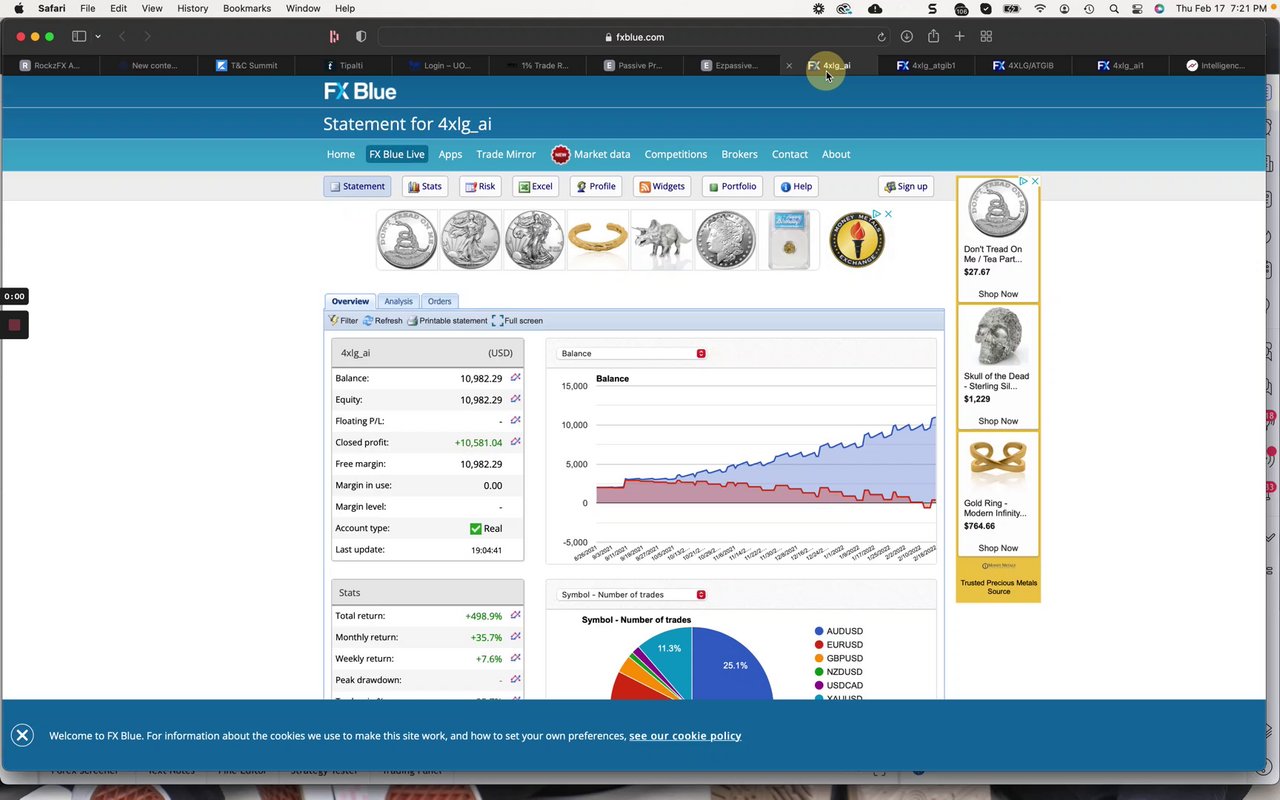
Task: Open the Profile button
Action: click(x=596, y=186)
